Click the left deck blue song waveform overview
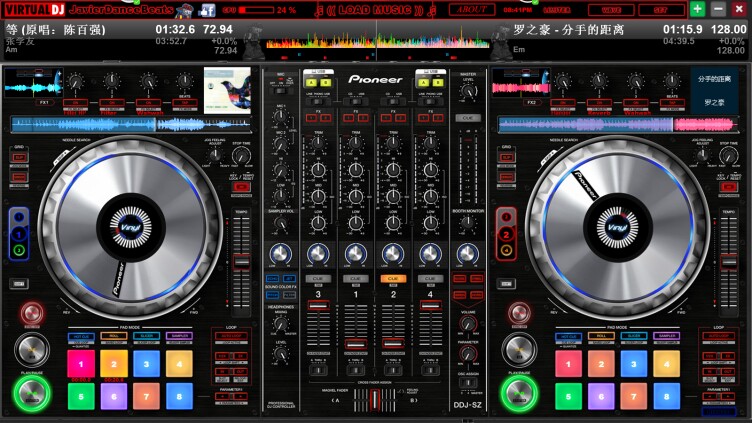Viewport: 752px width, 423px height. click(130, 125)
